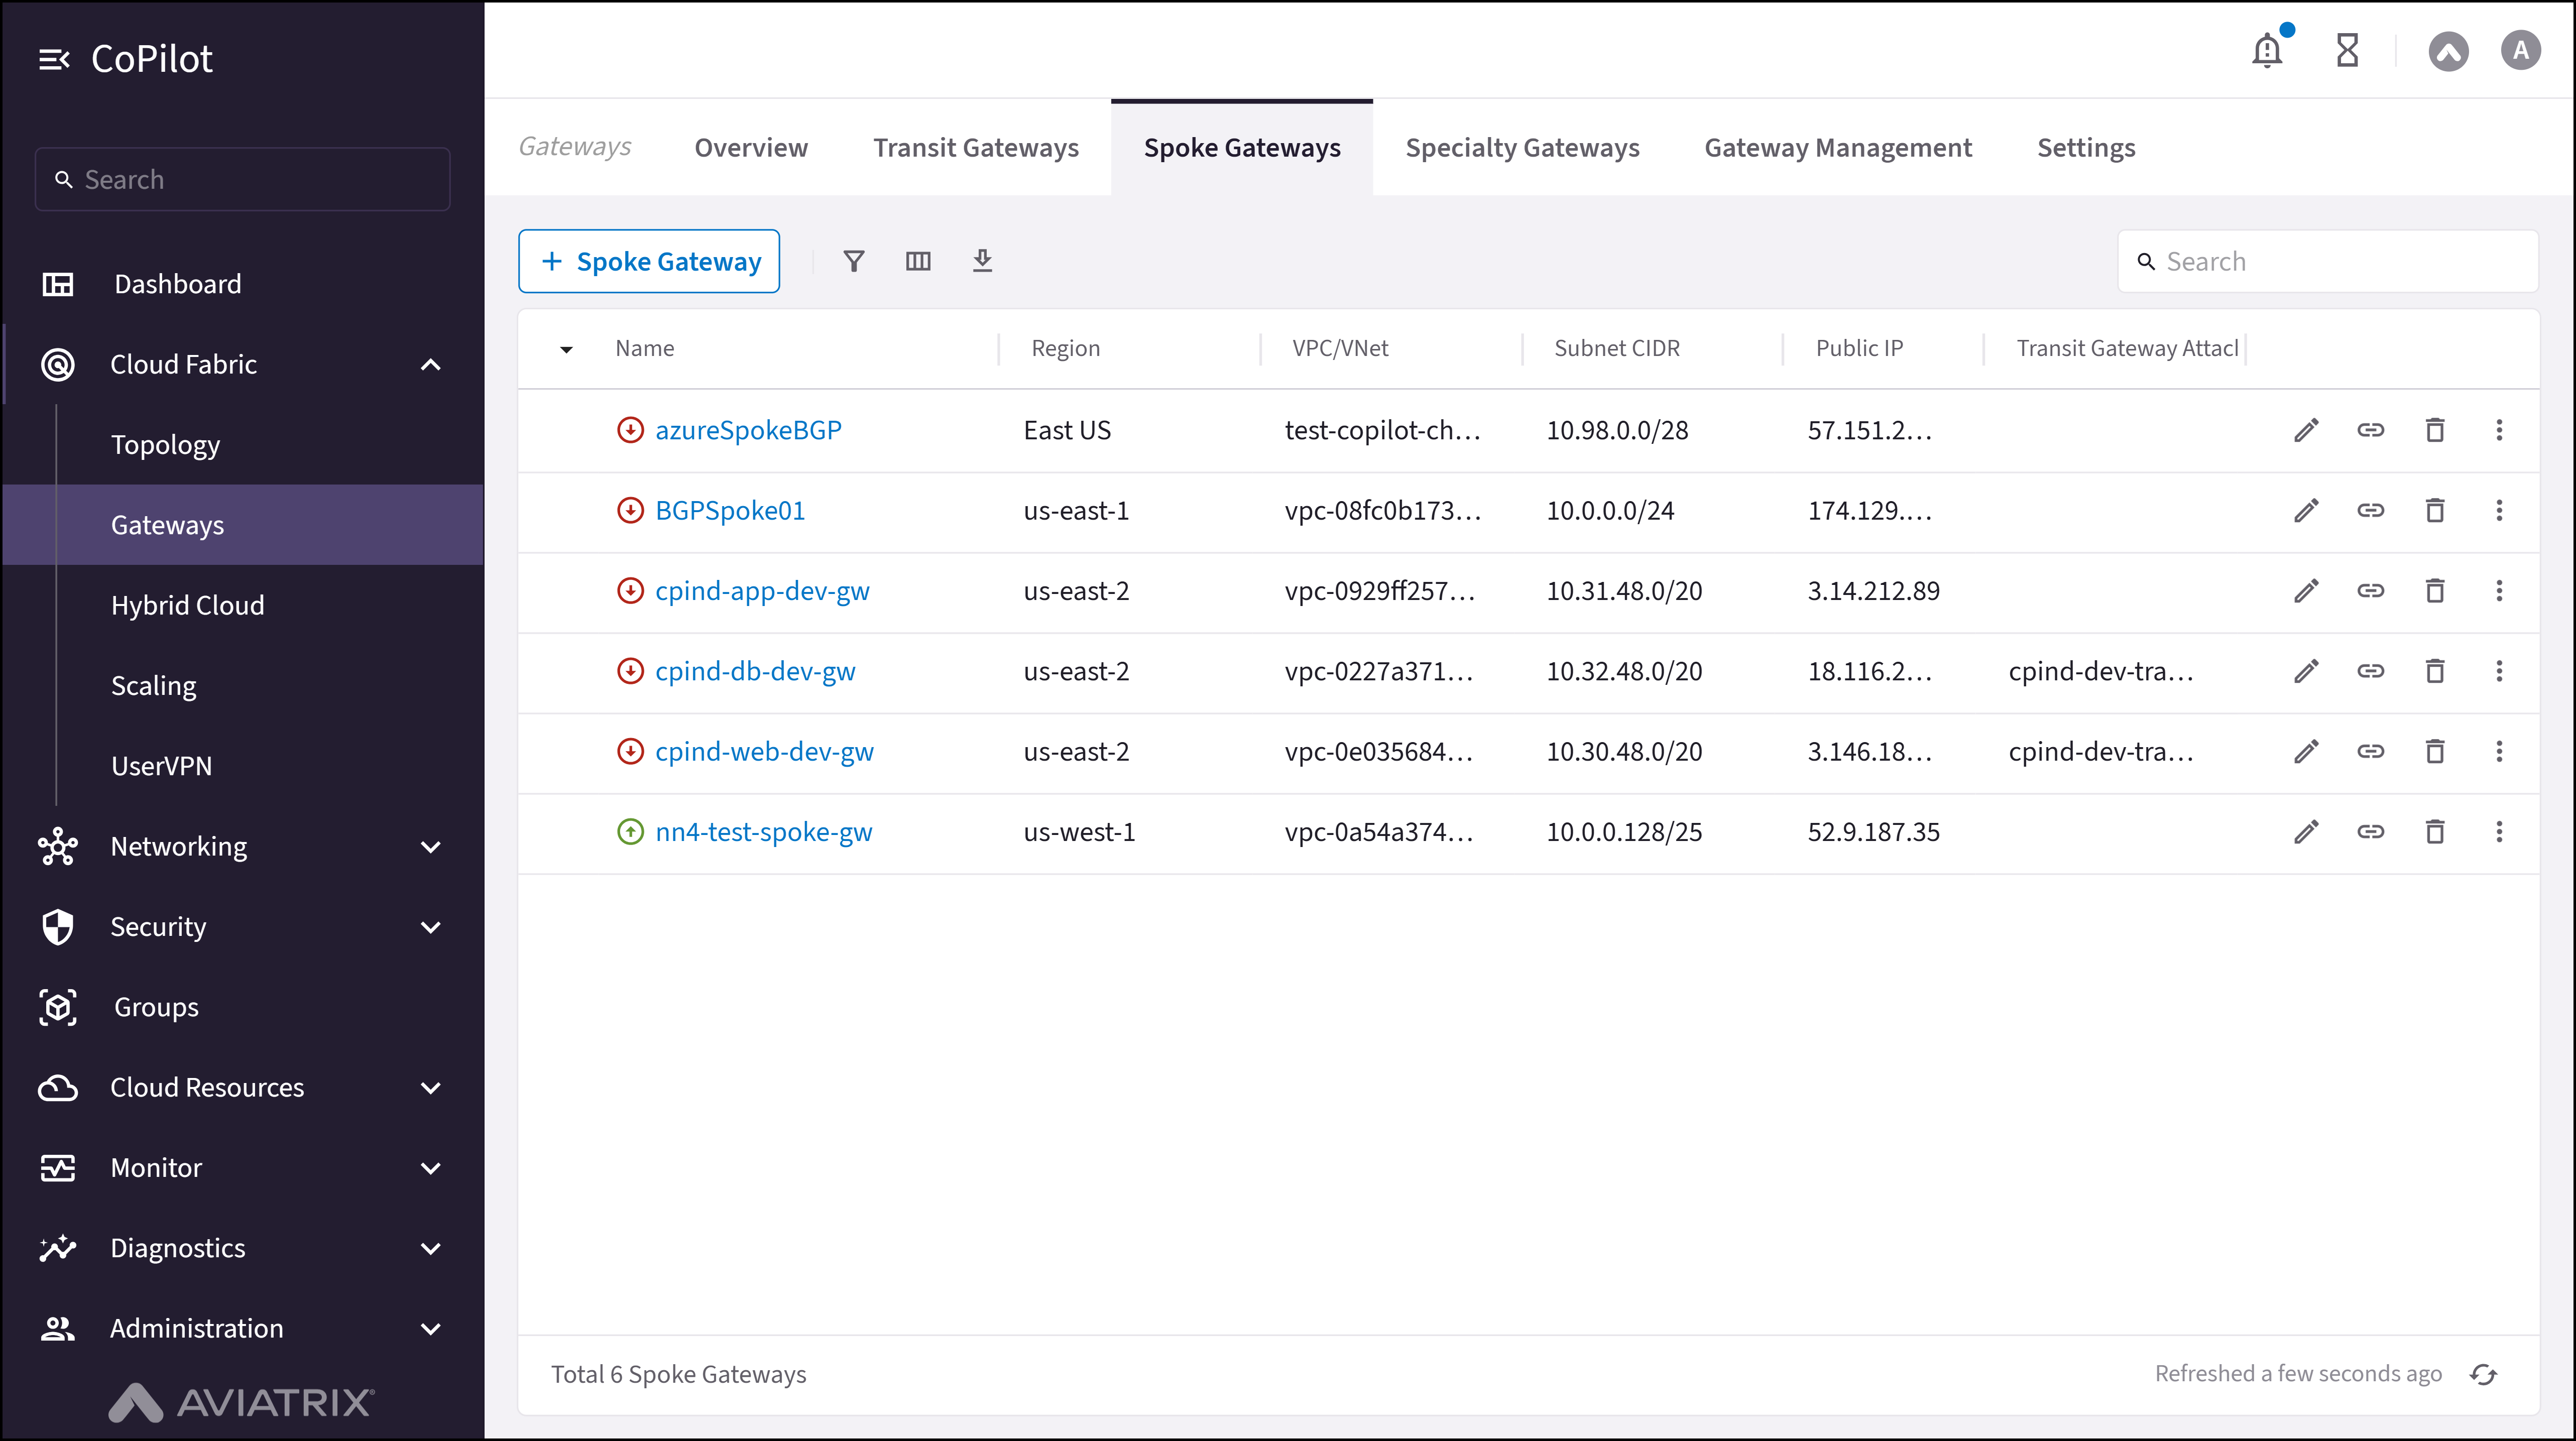Open the column chooser icon
2576x1441 pixels.
(918, 261)
